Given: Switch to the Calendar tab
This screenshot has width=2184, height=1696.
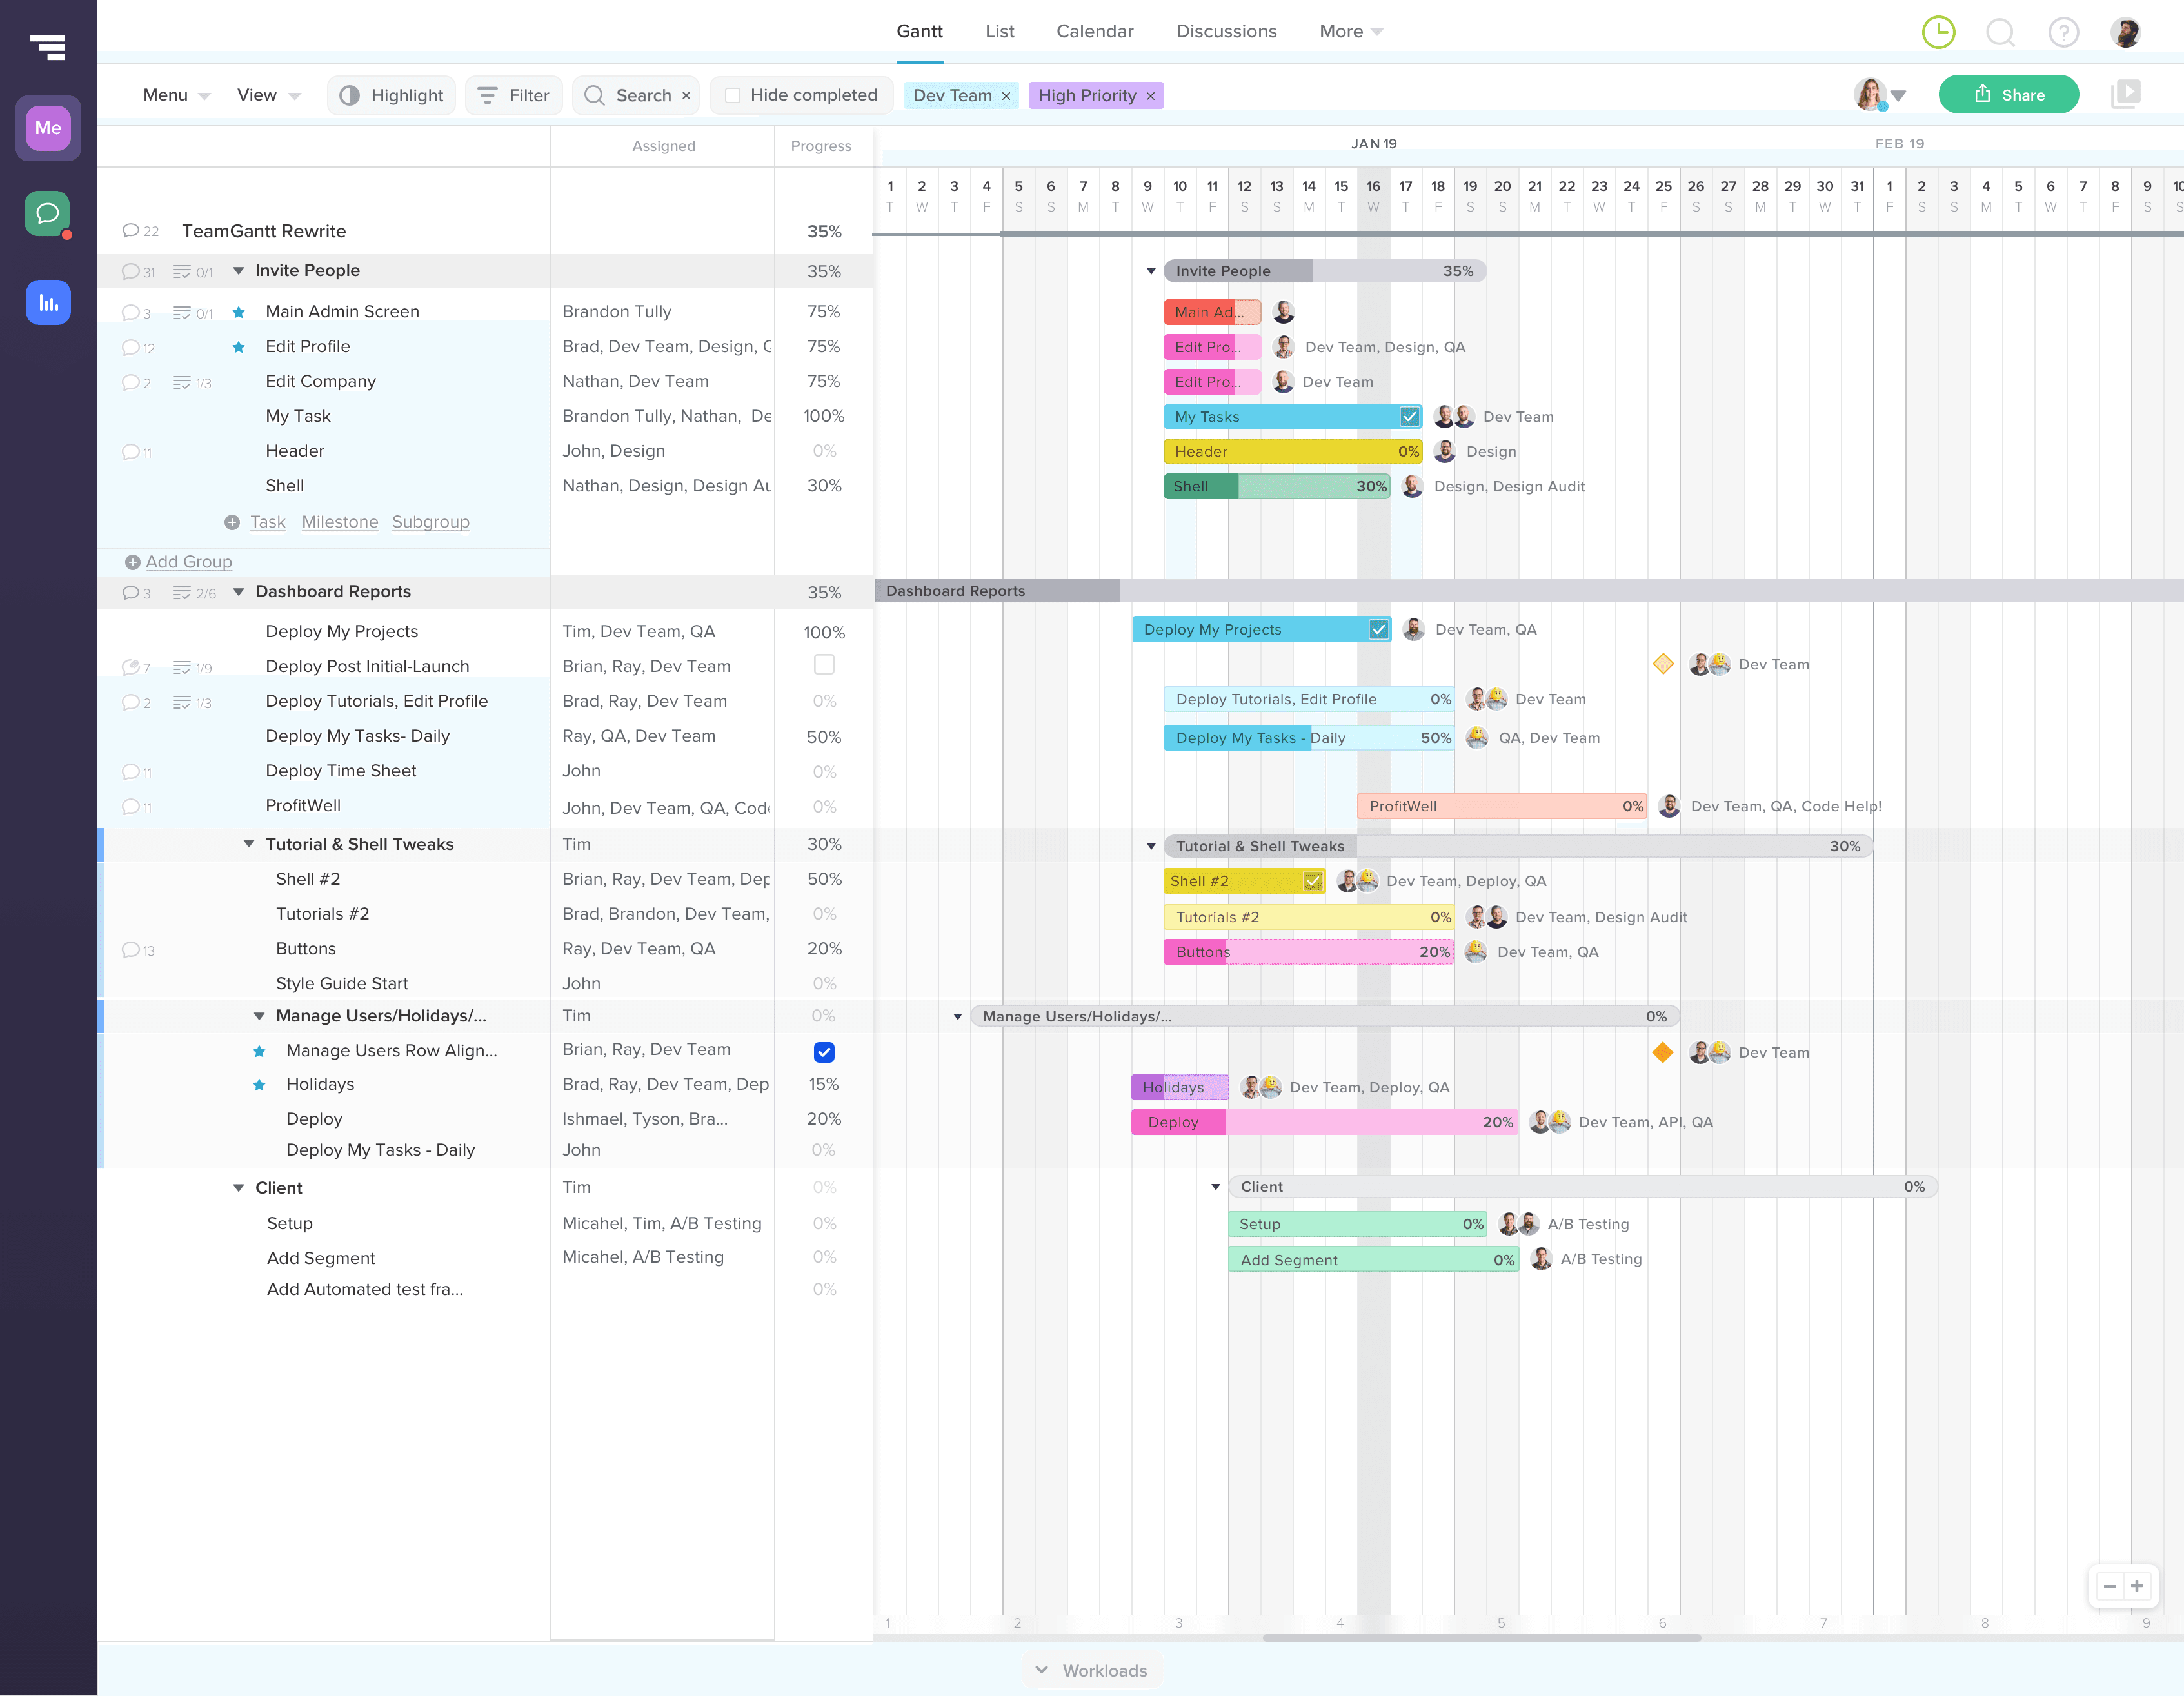Looking at the screenshot, I should tap(1094, 31).
